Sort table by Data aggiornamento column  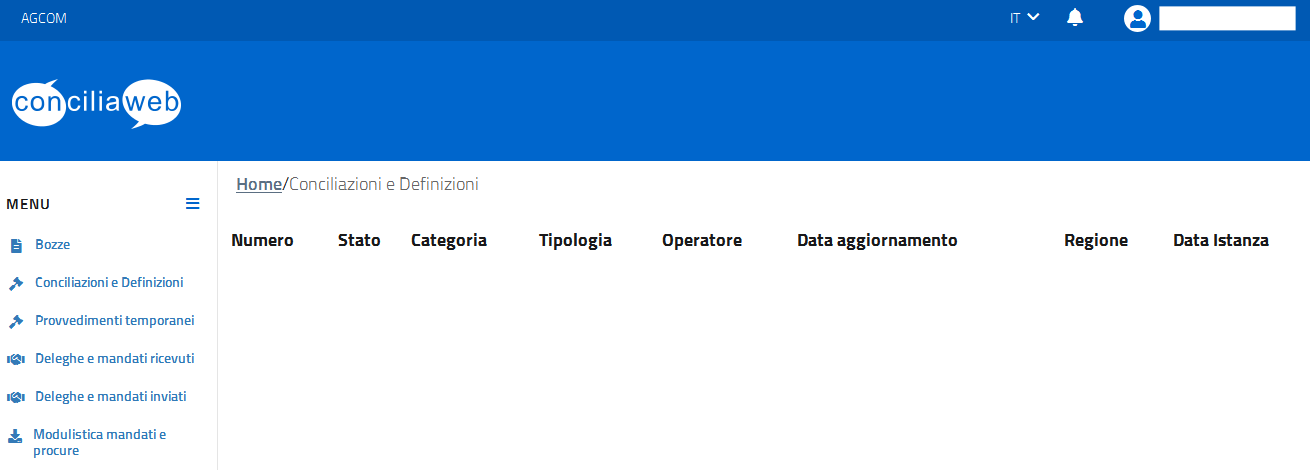tap(877, 240)
